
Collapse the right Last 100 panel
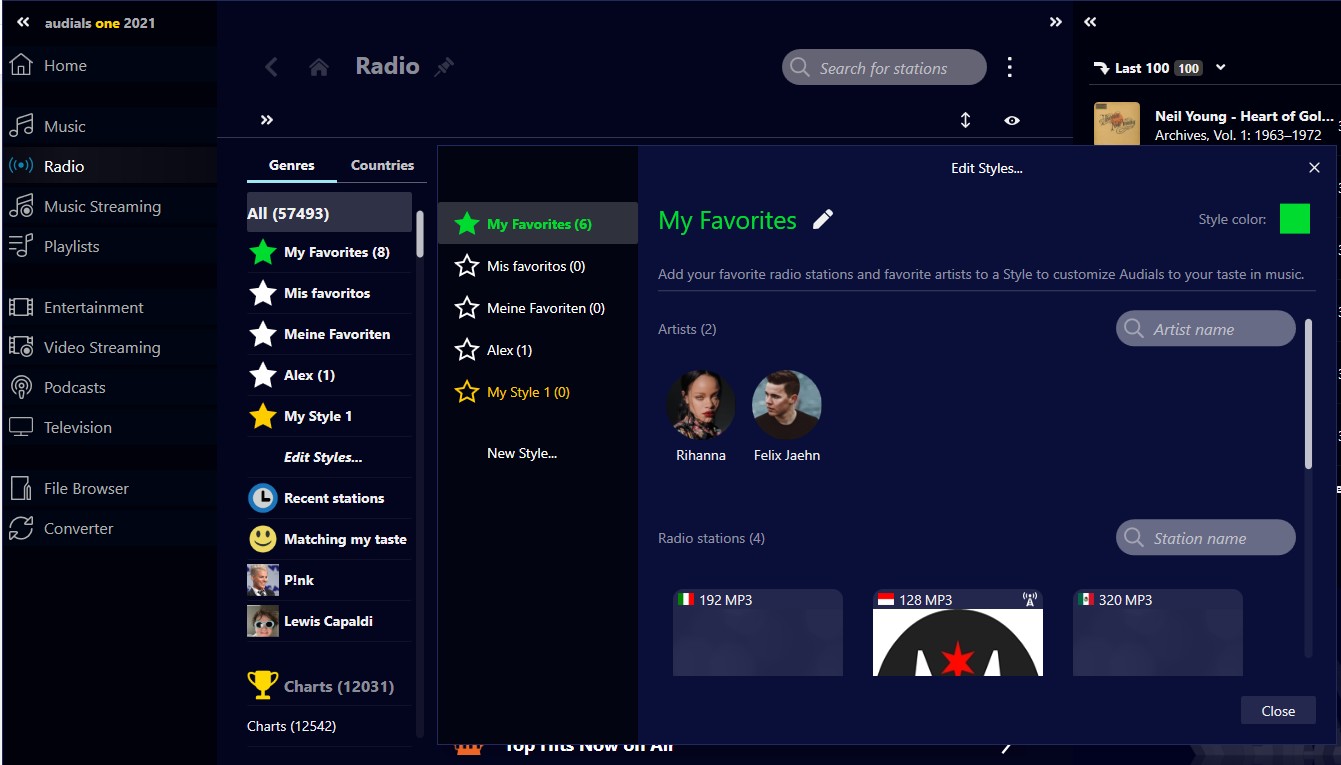click(1091, 22)
